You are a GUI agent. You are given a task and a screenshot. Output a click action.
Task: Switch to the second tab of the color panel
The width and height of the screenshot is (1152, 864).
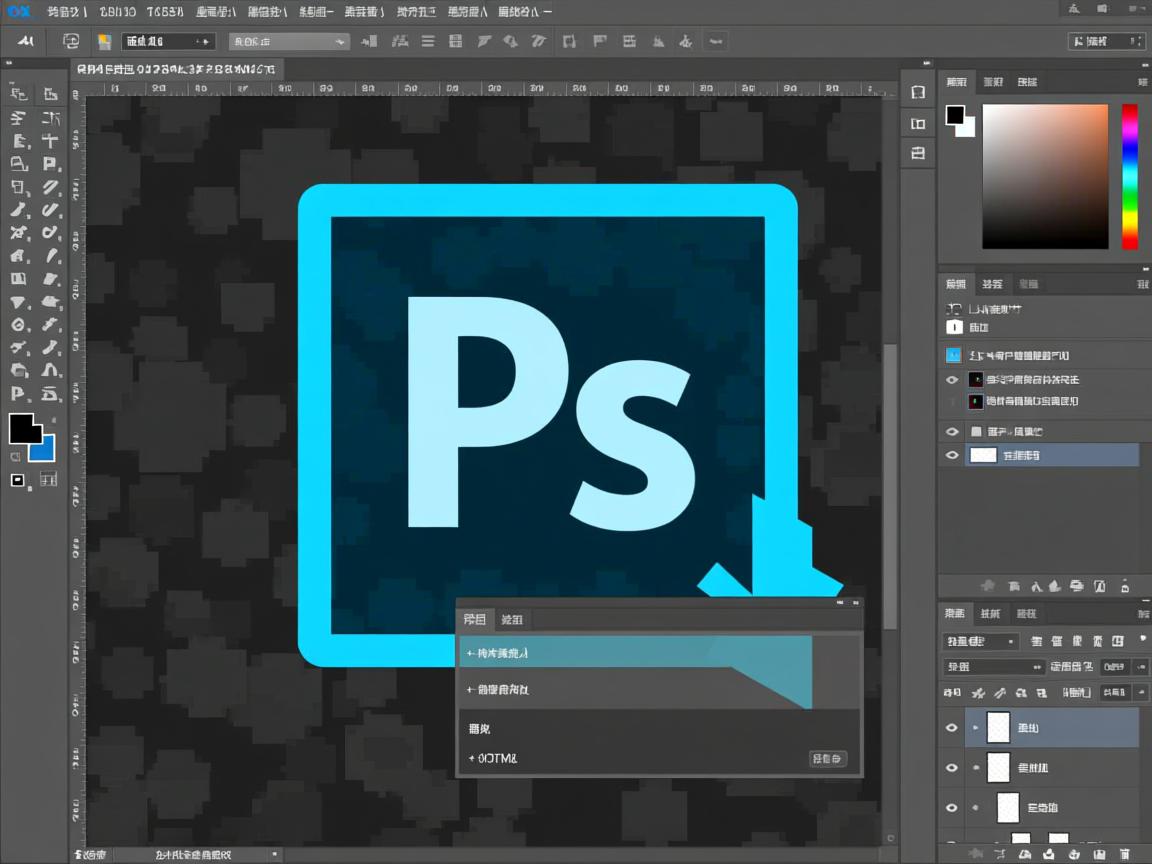pyautogui.click(x=992, y=82)
